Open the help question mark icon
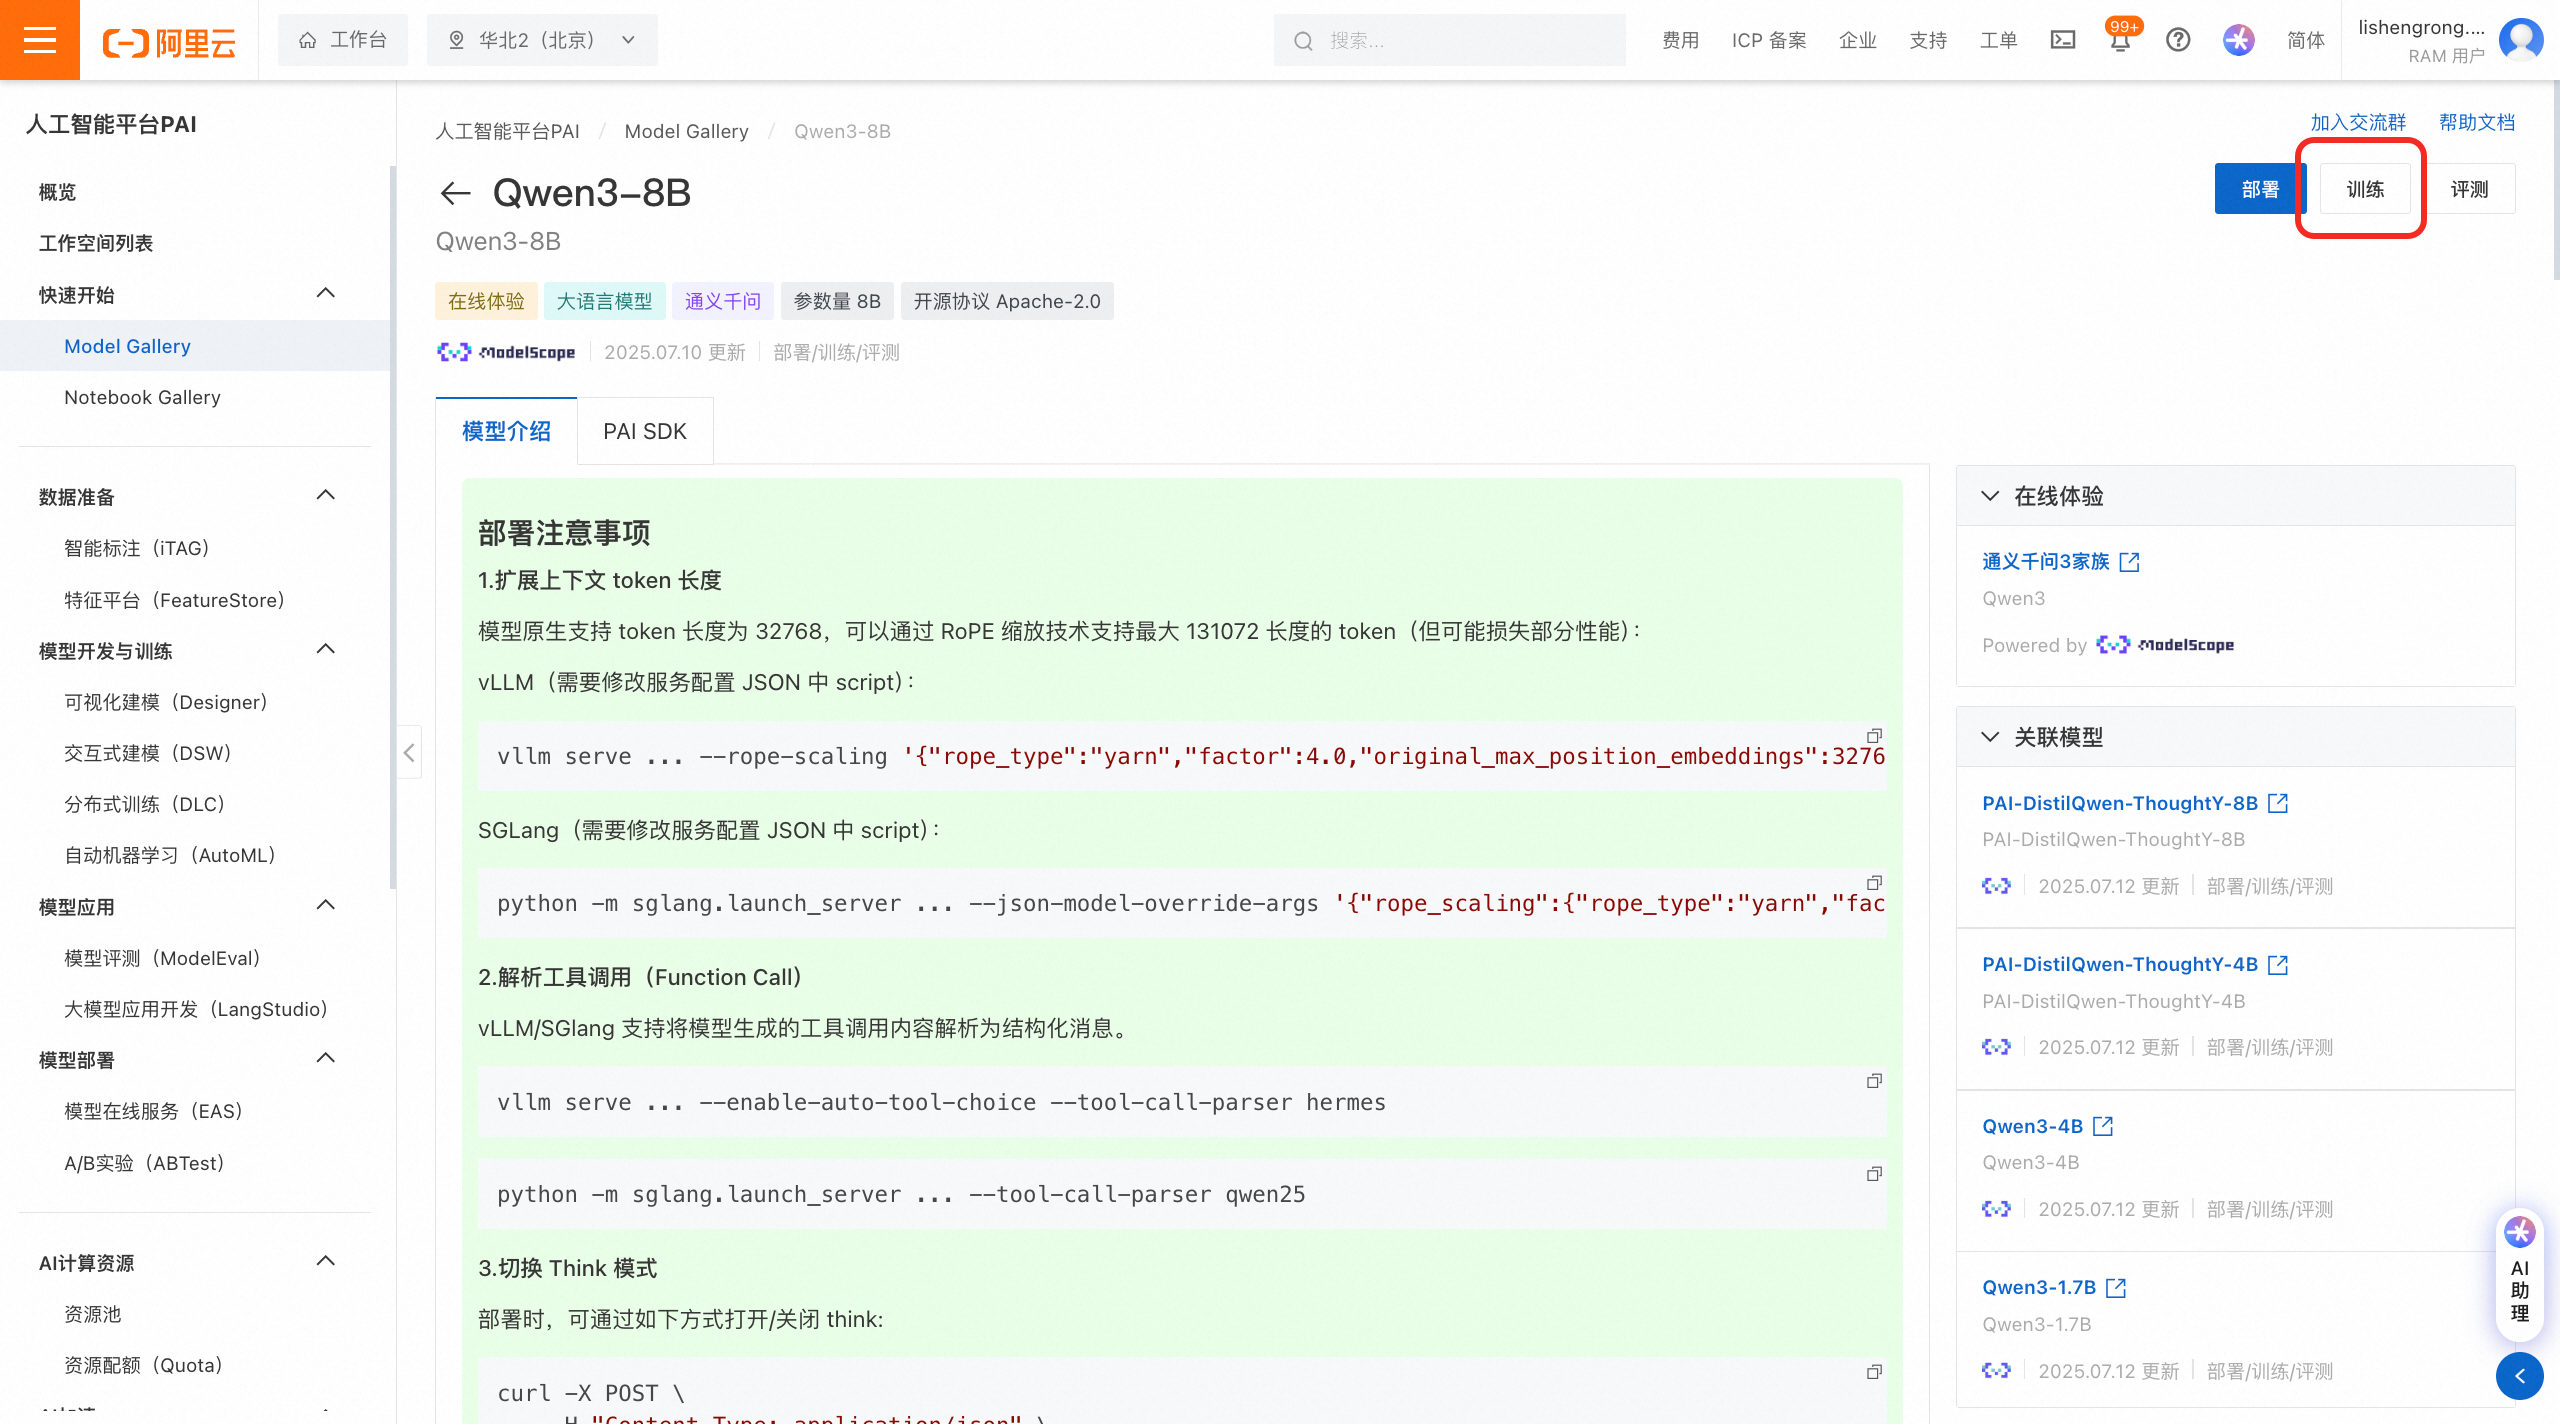Viewport: 2560px width, 1424px height. coord(2178,40)
